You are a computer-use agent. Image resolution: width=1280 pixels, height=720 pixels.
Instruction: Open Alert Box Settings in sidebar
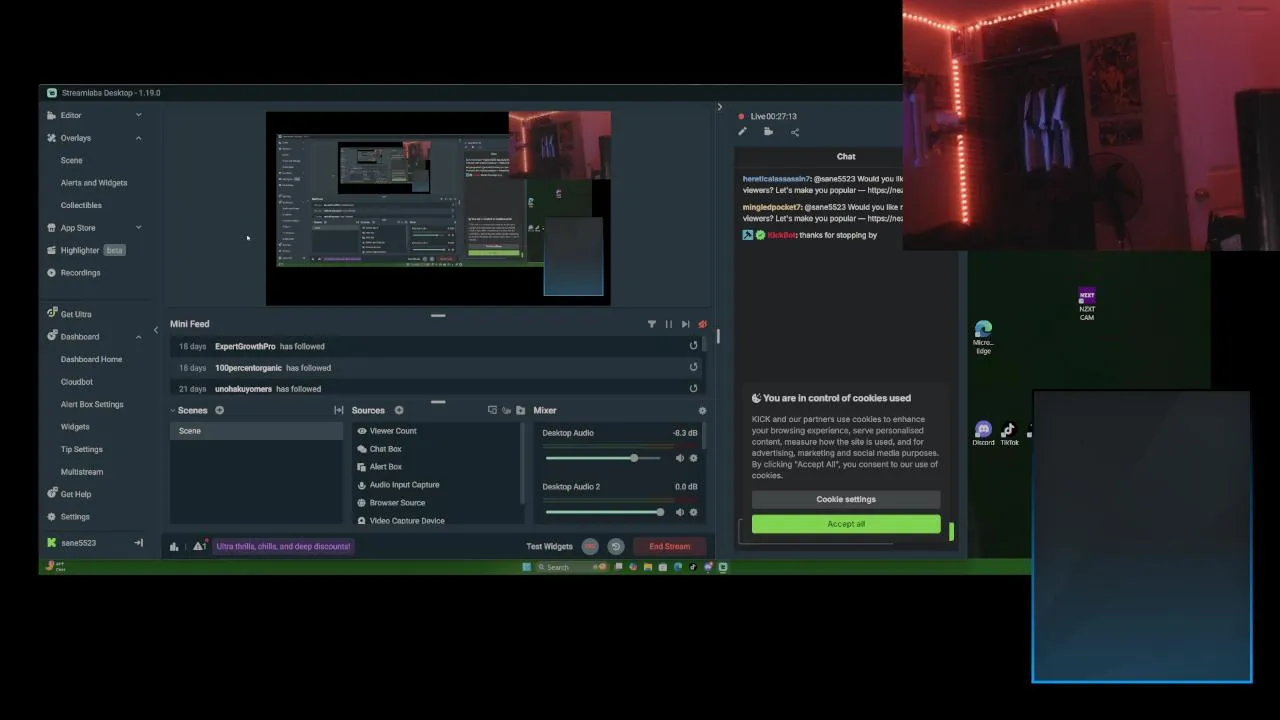click(x=92, y=404)
